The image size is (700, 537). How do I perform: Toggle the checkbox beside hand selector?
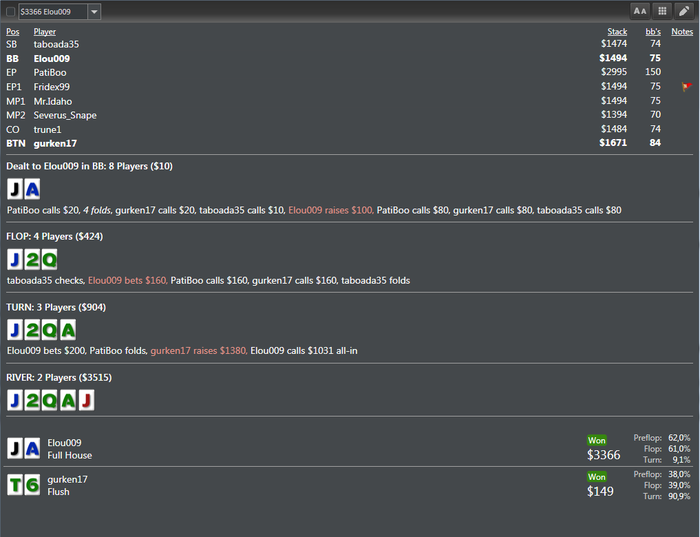(x=11, y=12)
